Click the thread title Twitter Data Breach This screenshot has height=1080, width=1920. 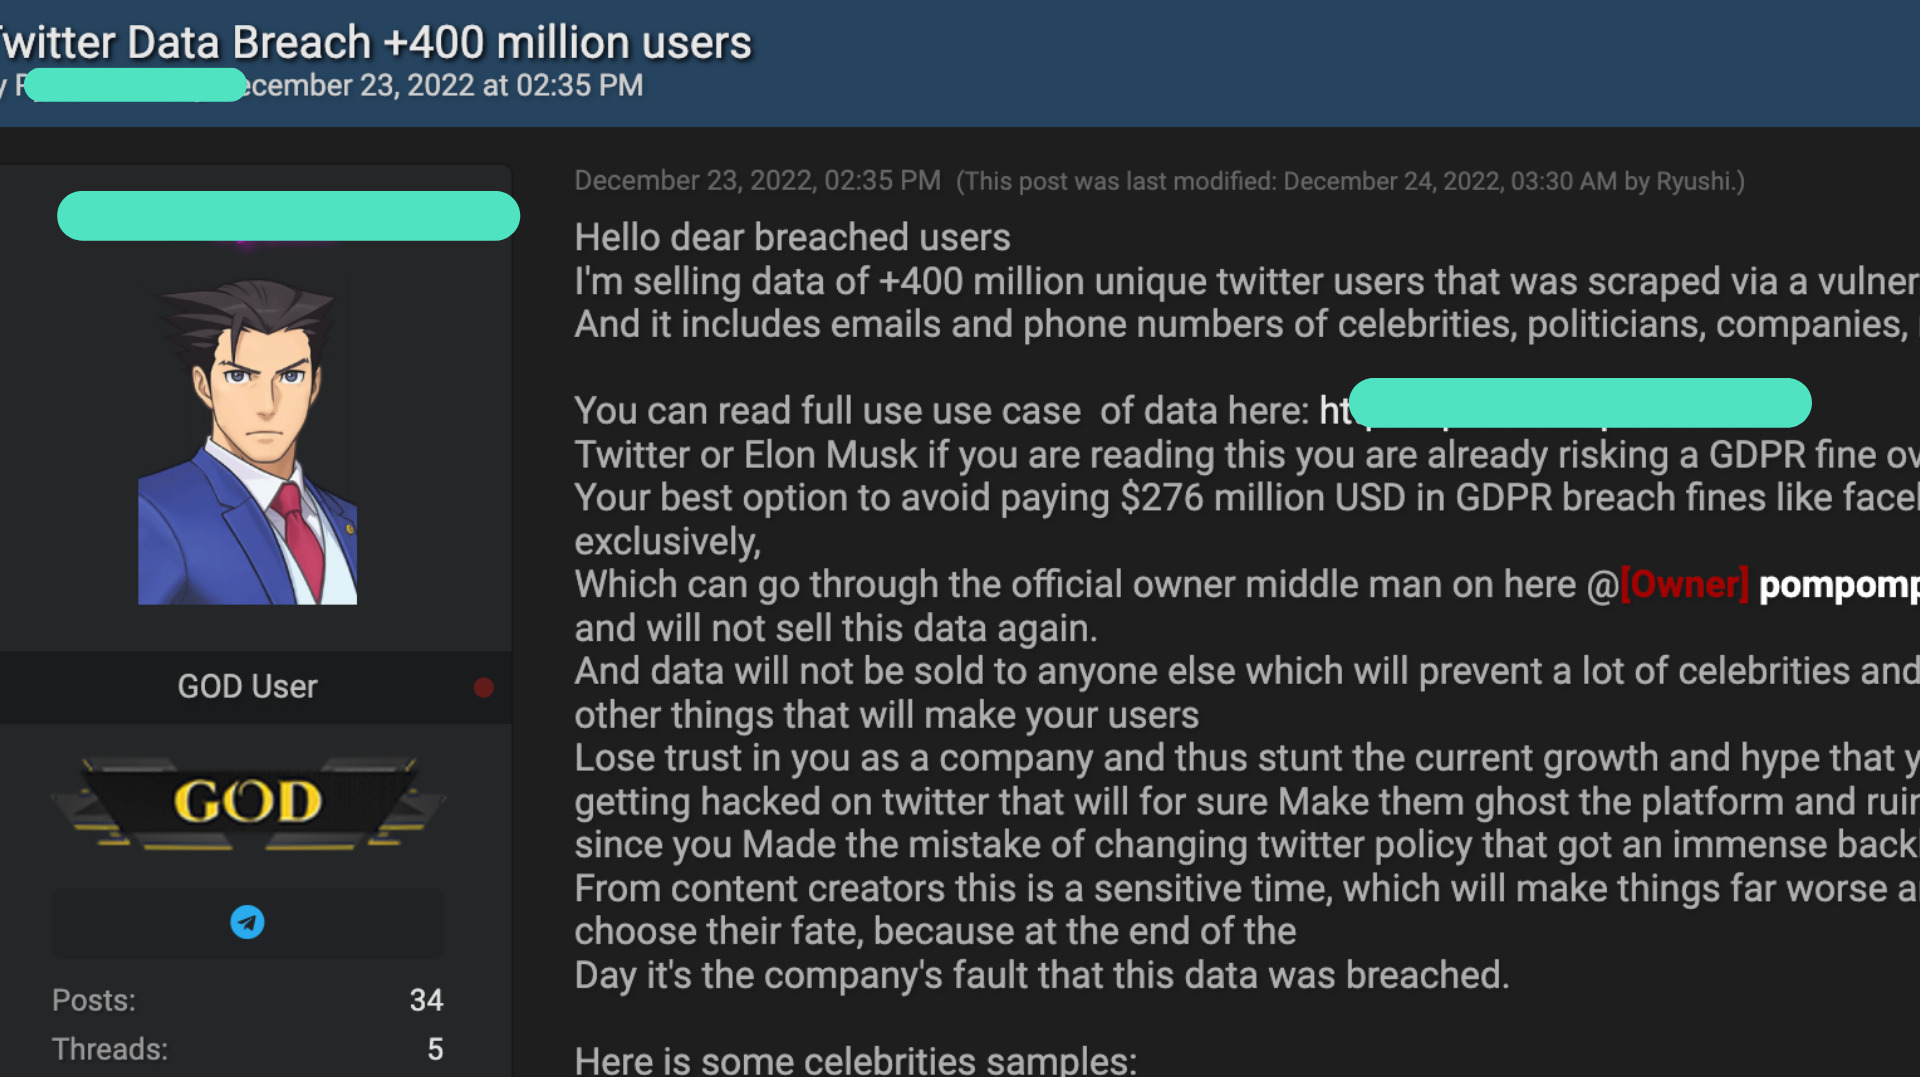[375, 43]
